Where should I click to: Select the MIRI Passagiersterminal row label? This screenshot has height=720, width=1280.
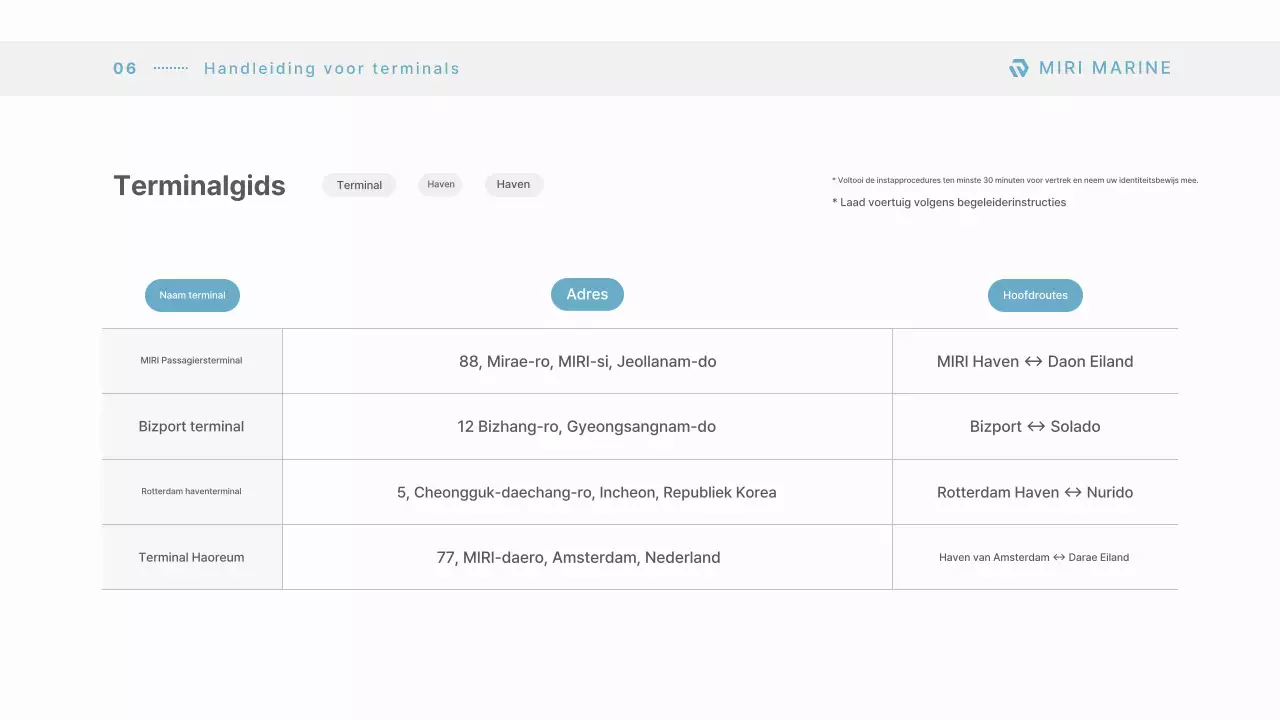tap(191, 361)
